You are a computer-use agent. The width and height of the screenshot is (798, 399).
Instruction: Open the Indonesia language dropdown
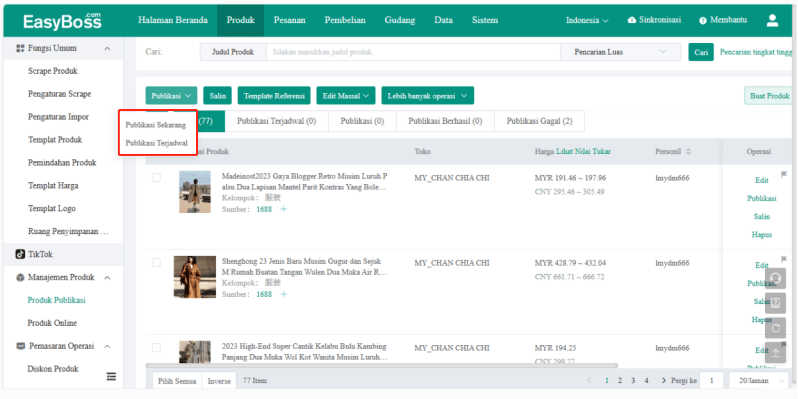coord(587,21)
